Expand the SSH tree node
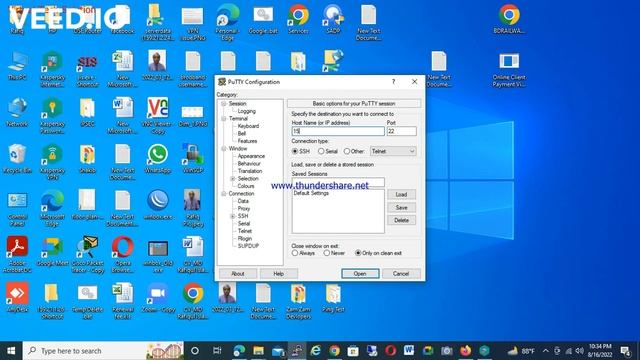640x360 pixels. [x=233, y=216]
